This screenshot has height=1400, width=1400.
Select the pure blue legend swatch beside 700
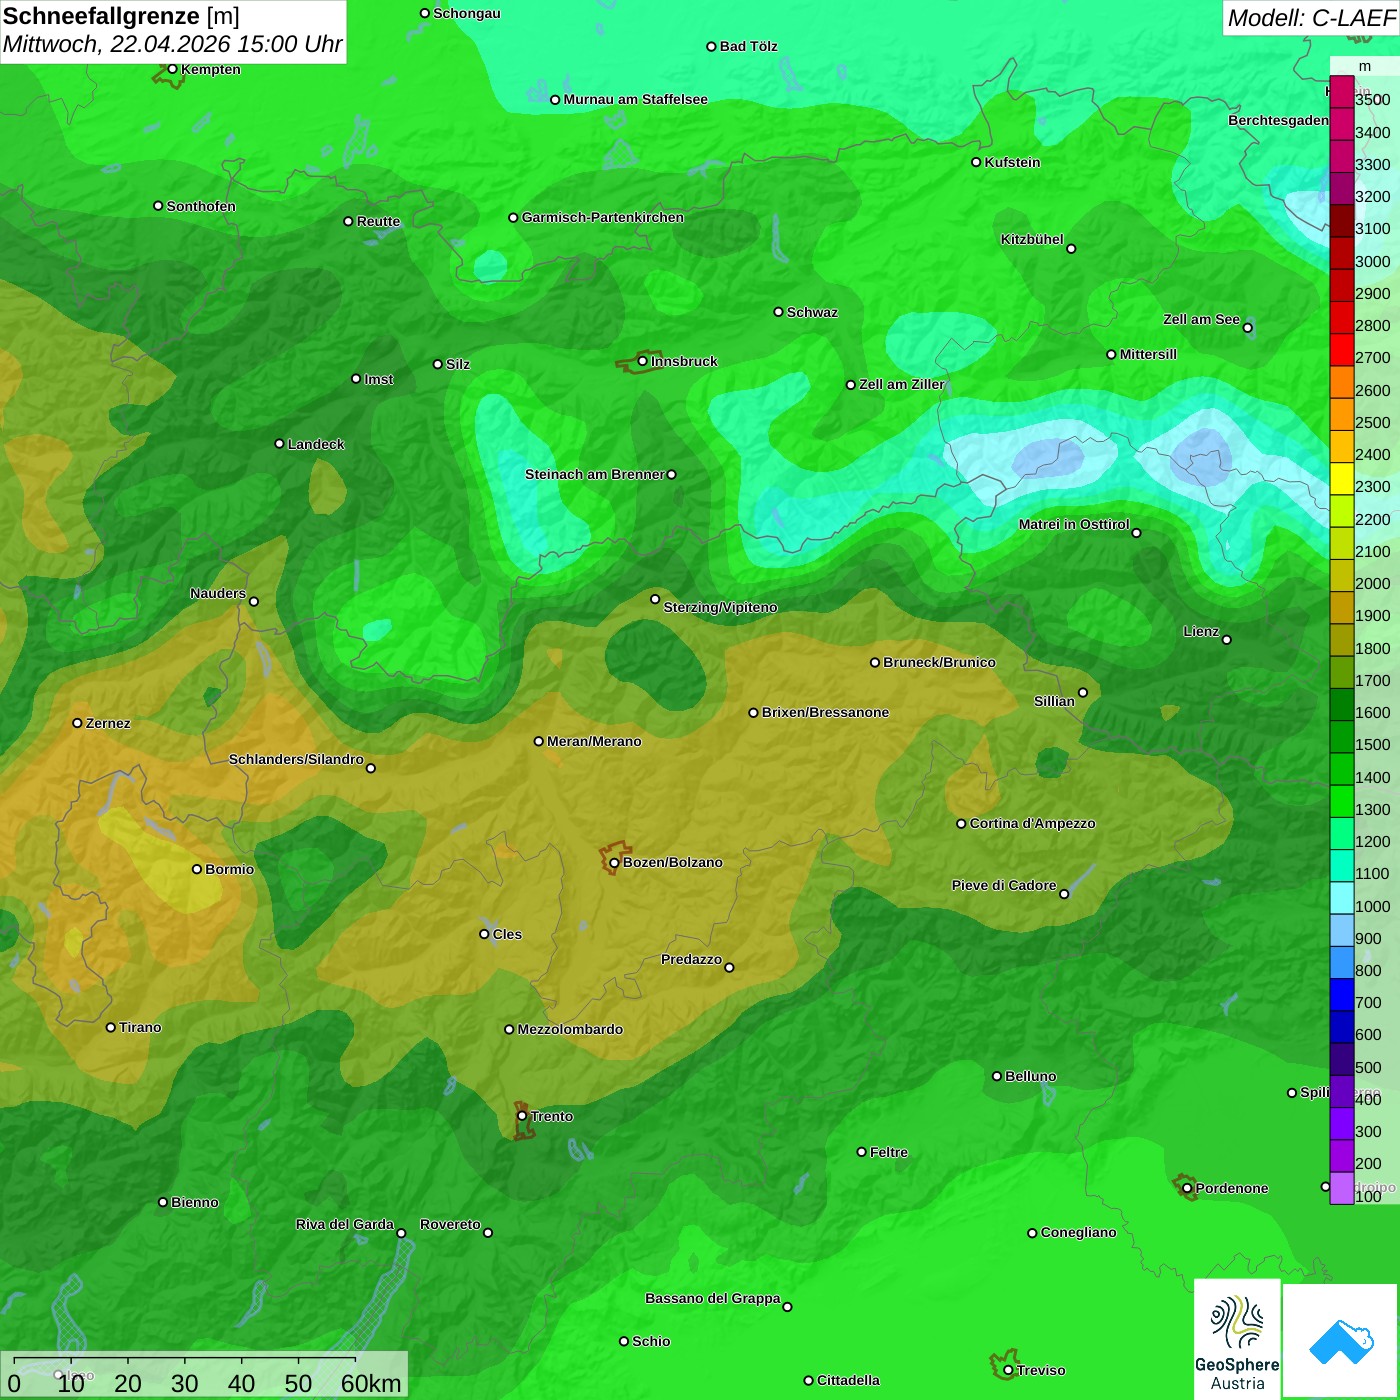[x=1341, y=995]
